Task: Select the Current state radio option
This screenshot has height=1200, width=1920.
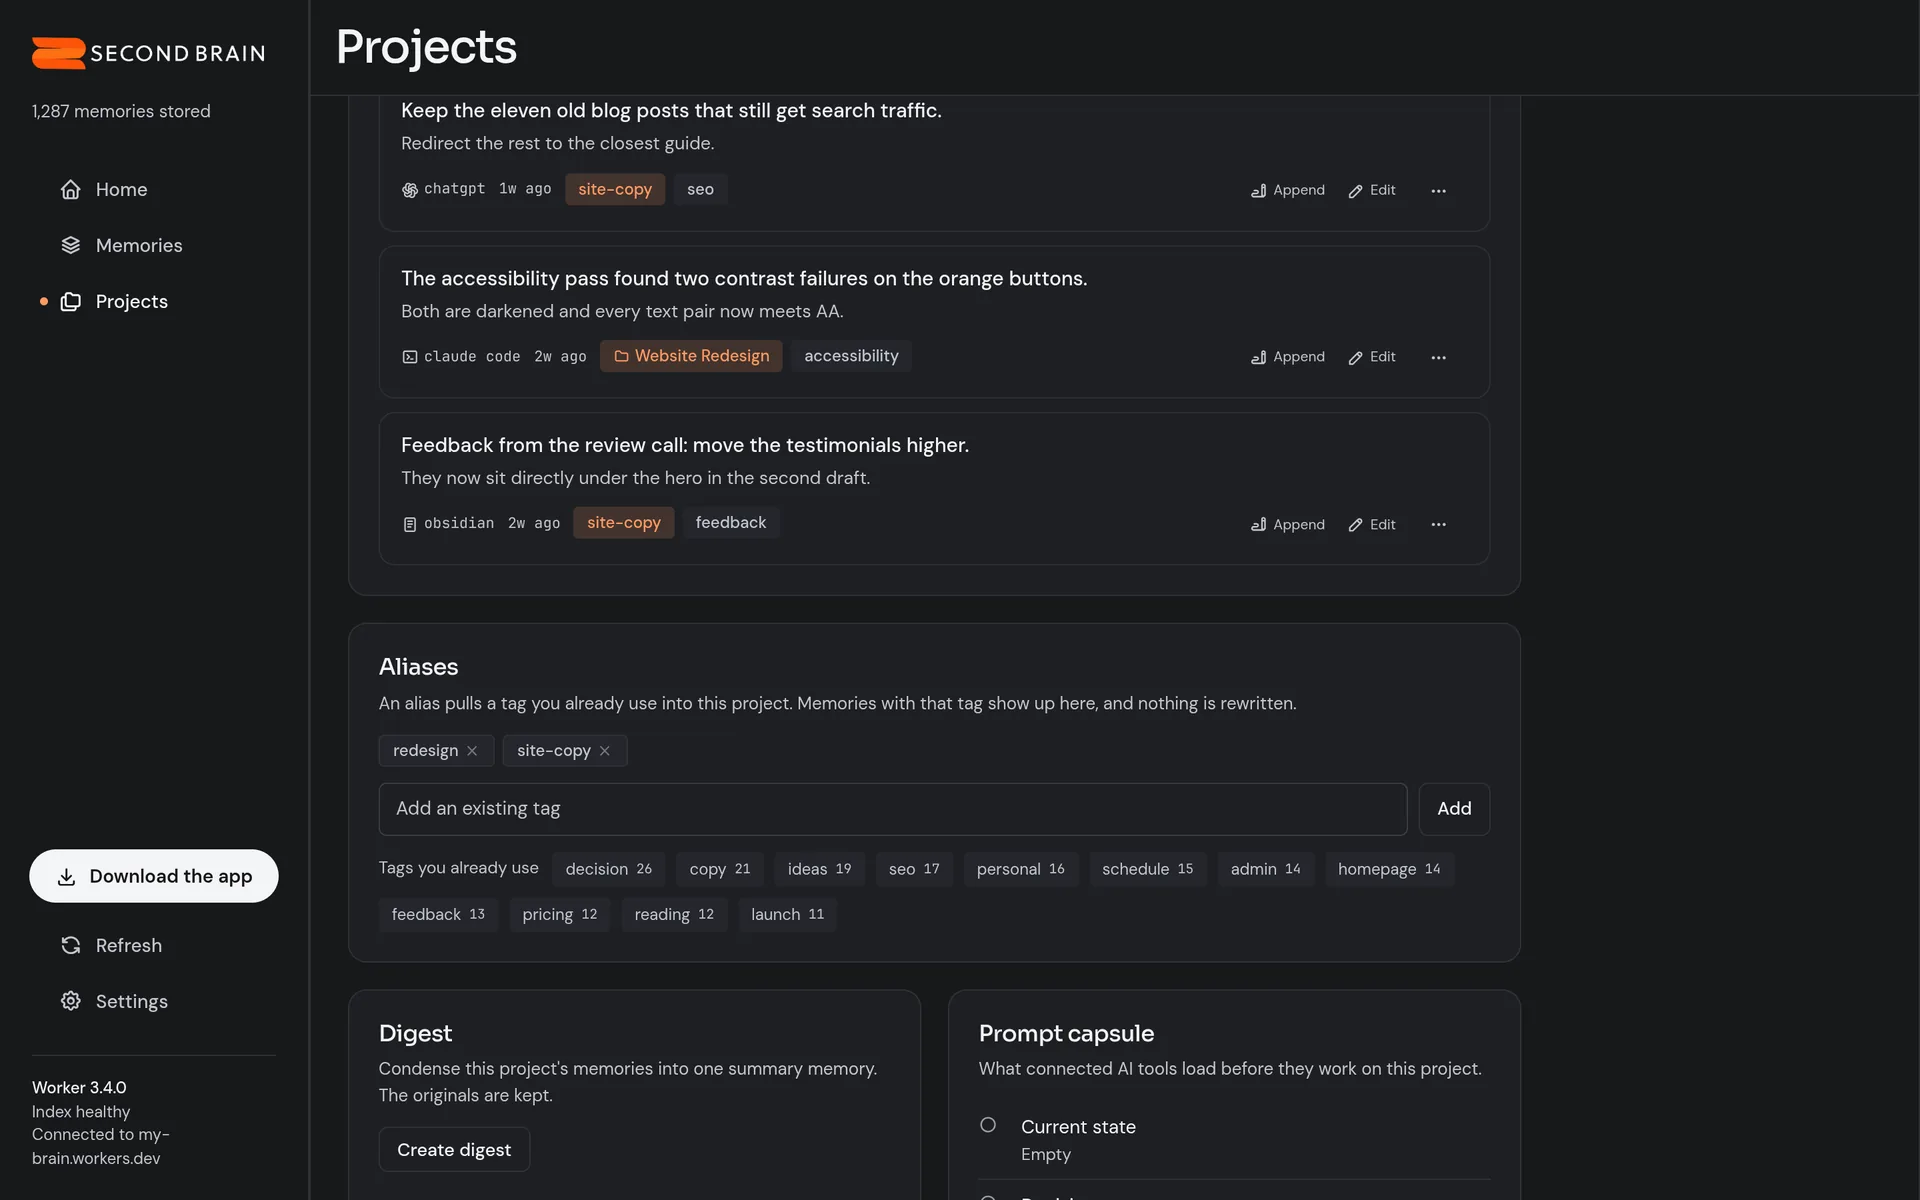Action: (x=988, y=1125)
